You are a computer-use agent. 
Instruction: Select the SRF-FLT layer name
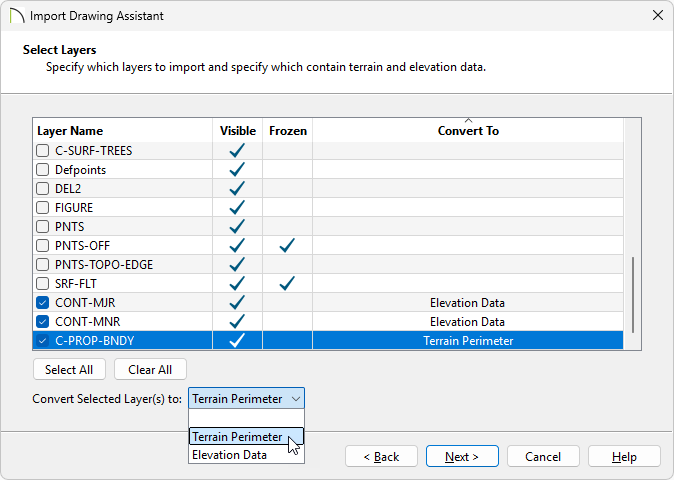tap(76, 284)
